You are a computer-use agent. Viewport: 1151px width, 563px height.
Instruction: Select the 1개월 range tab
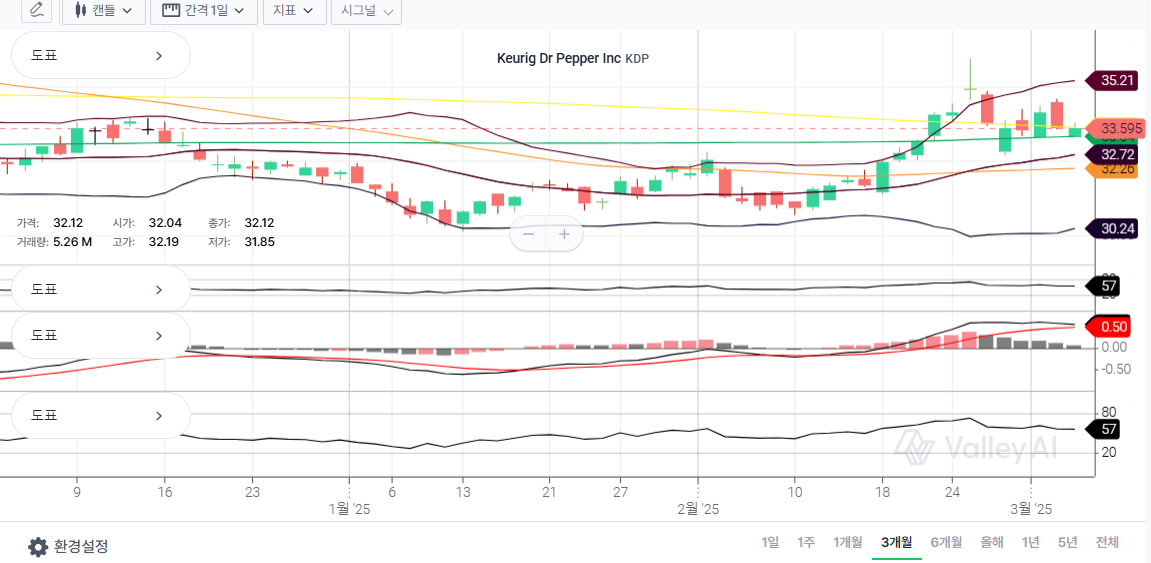pos(847,542)
